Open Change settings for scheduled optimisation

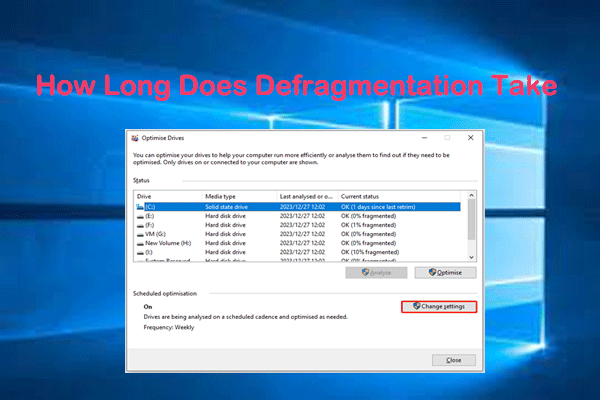coord(438,306)
